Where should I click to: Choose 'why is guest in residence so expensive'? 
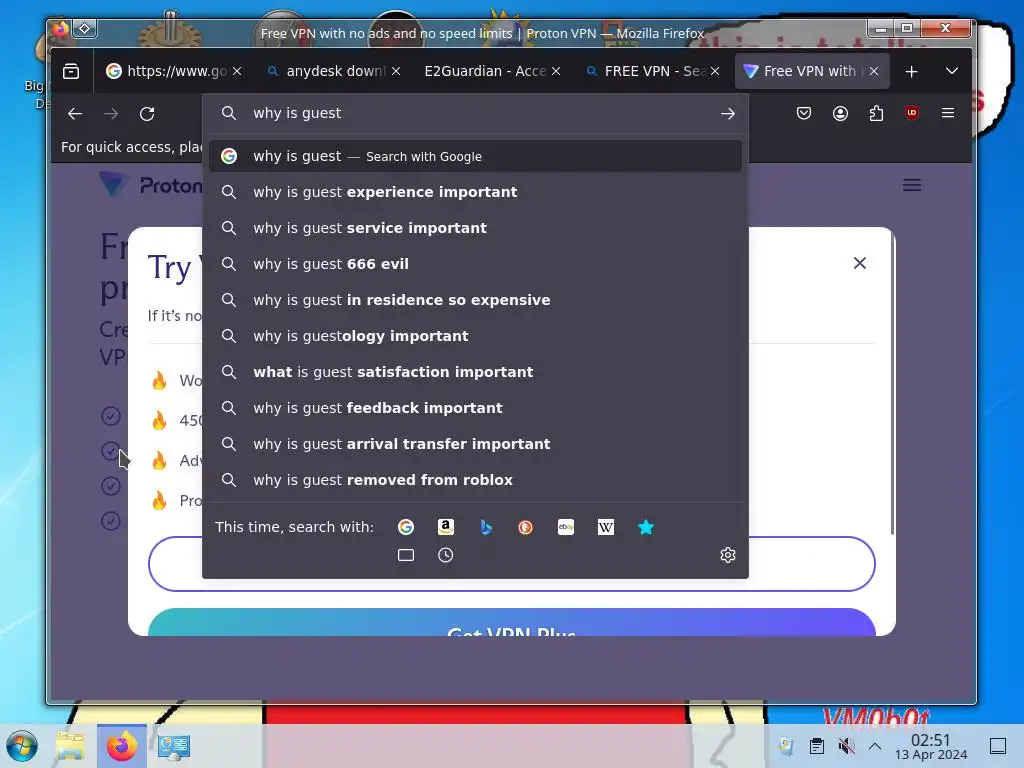point(475,300)
